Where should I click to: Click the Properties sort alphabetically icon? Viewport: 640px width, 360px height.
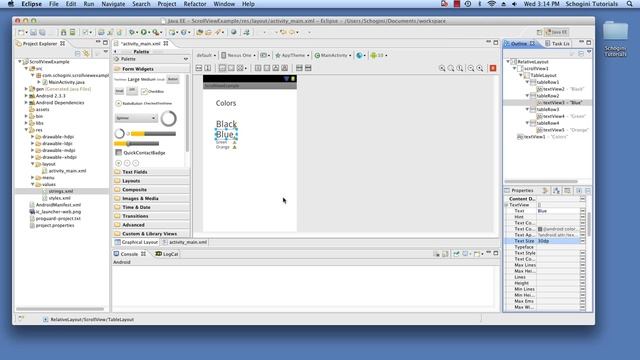point(556,191)
